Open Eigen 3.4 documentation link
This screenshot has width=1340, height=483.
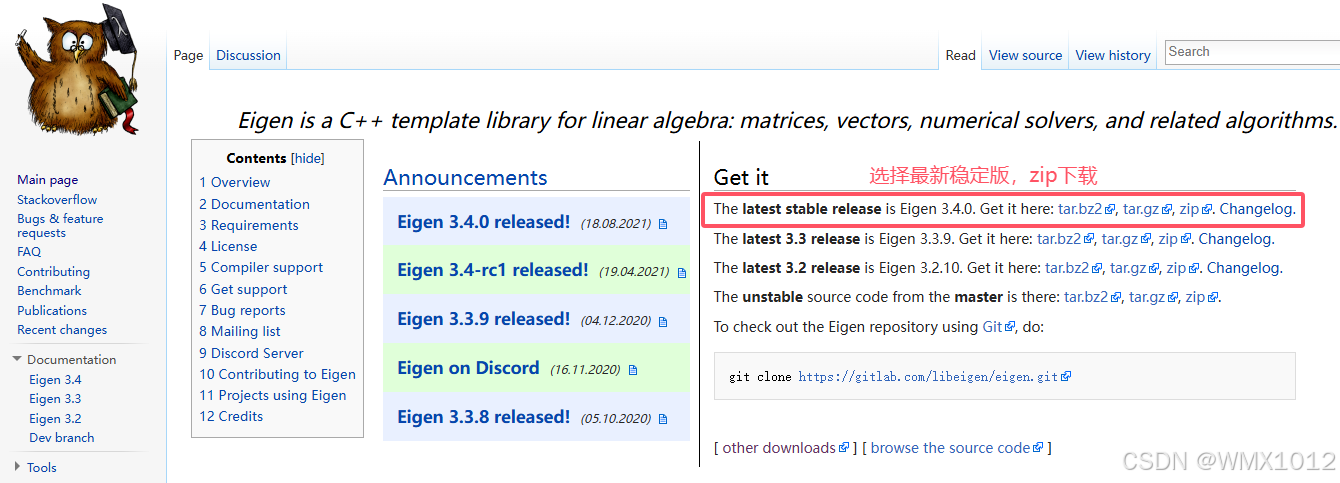coord(55,379)
